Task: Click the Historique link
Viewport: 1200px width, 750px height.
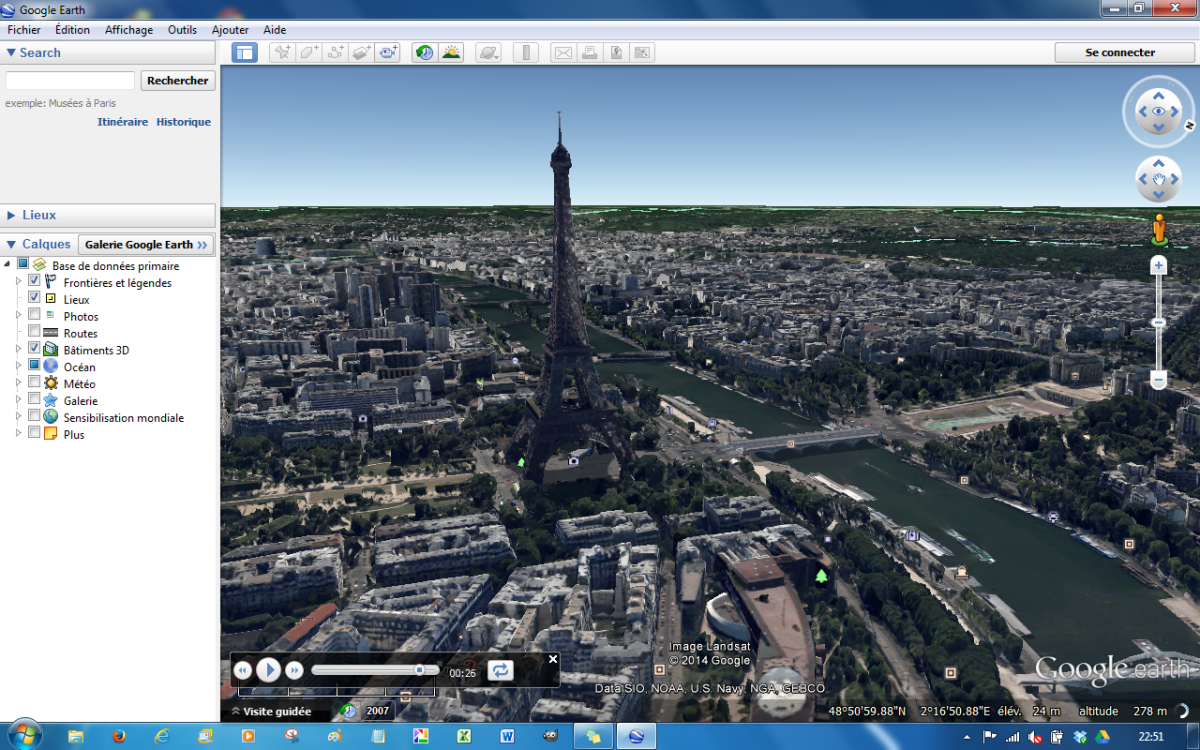Action: click(x=183, y=122)
